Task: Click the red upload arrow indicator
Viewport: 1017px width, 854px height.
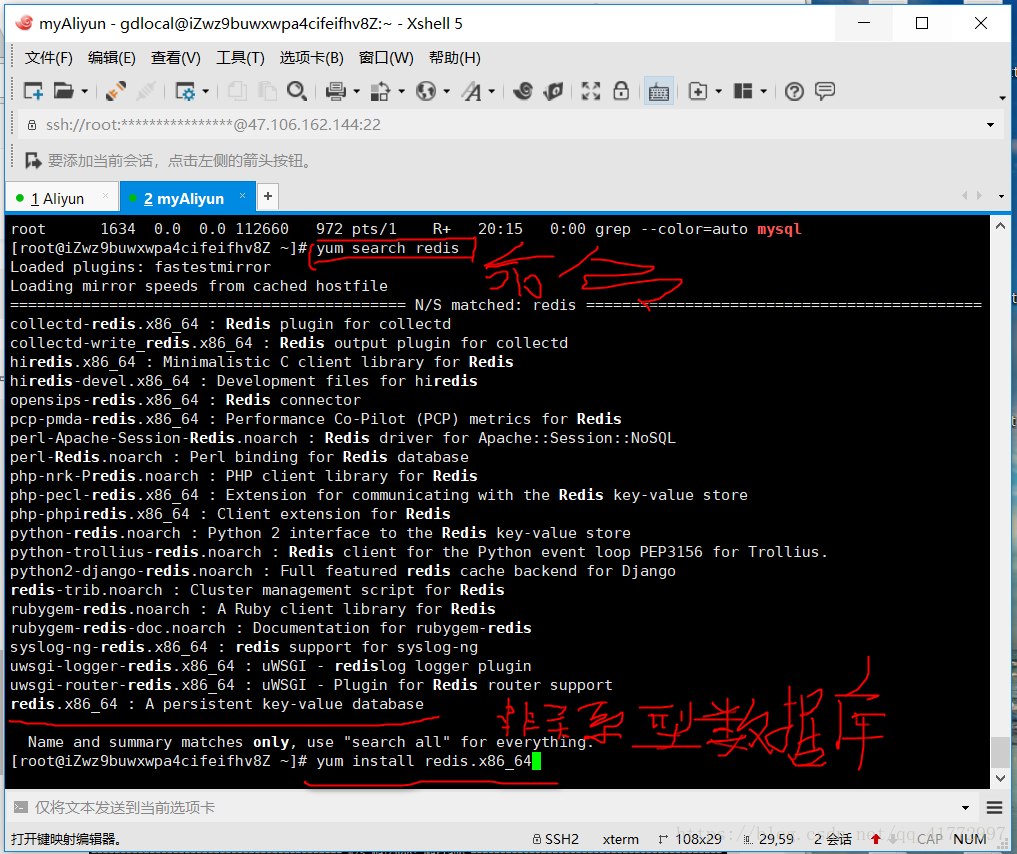Action: coord(876,839)
